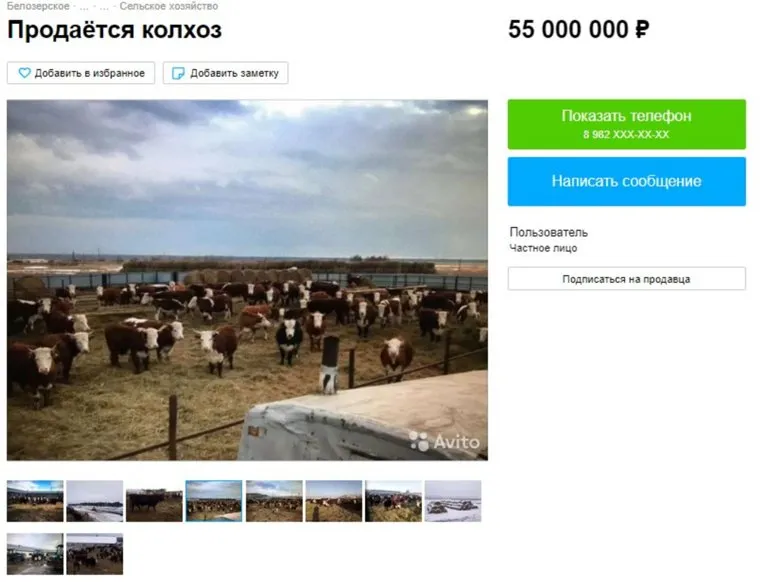Screen dimensions: 760x582
Task: Select the snowy field second thumbnail
Action: (x=95, y=501)
